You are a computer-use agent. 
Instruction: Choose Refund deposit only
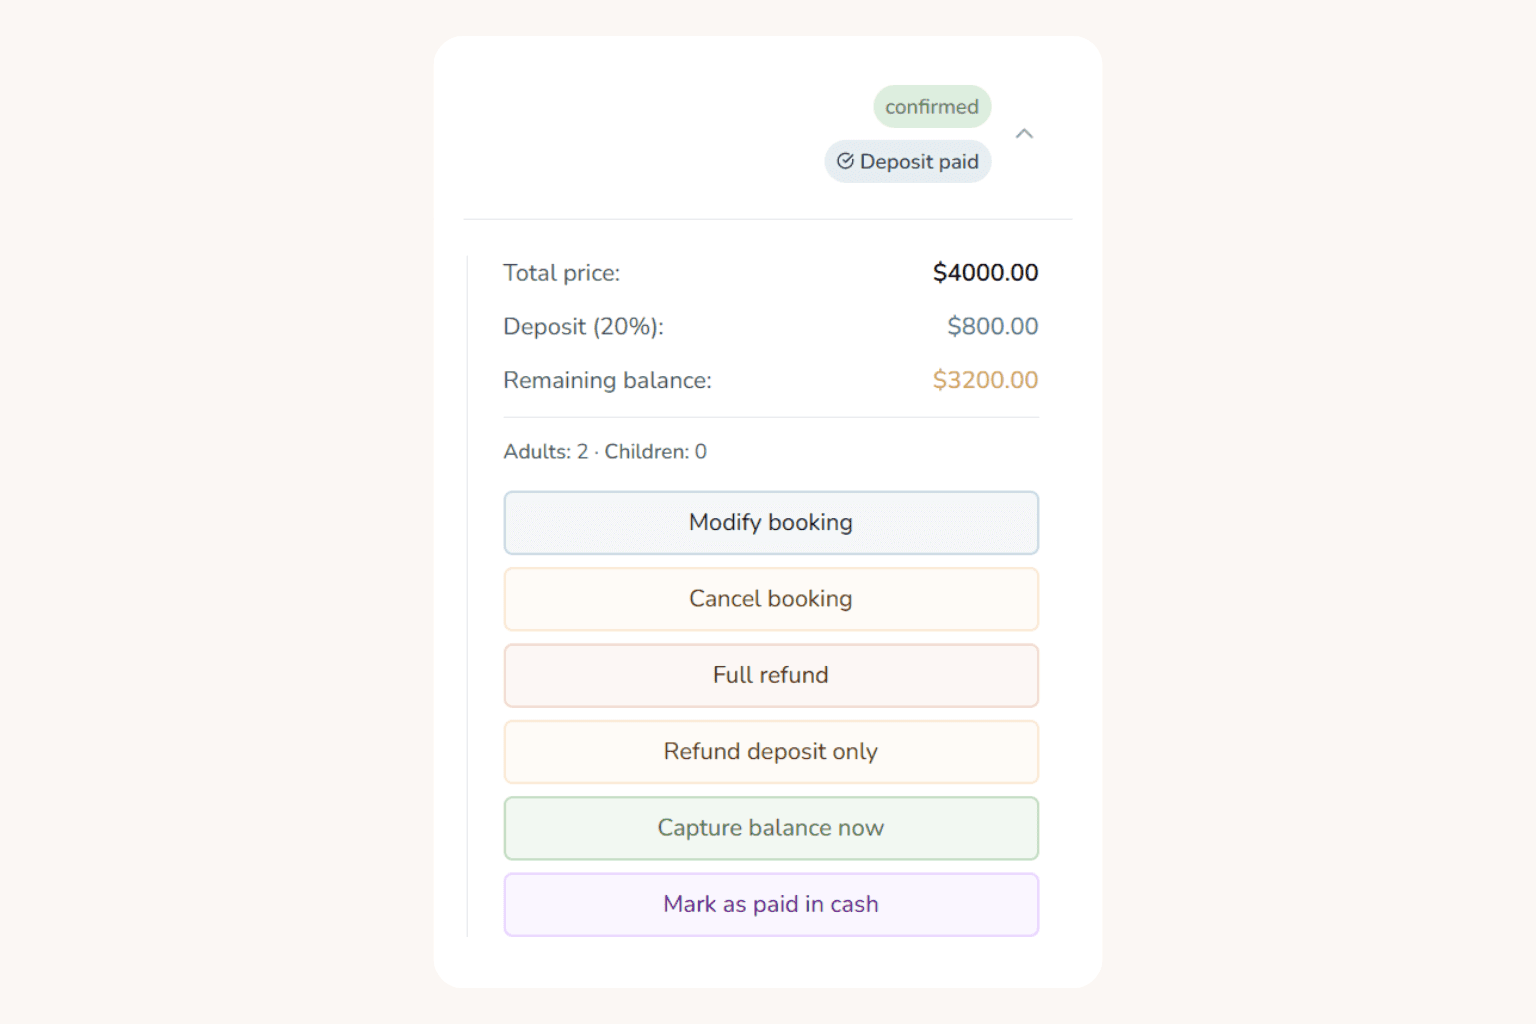point(771,752)
